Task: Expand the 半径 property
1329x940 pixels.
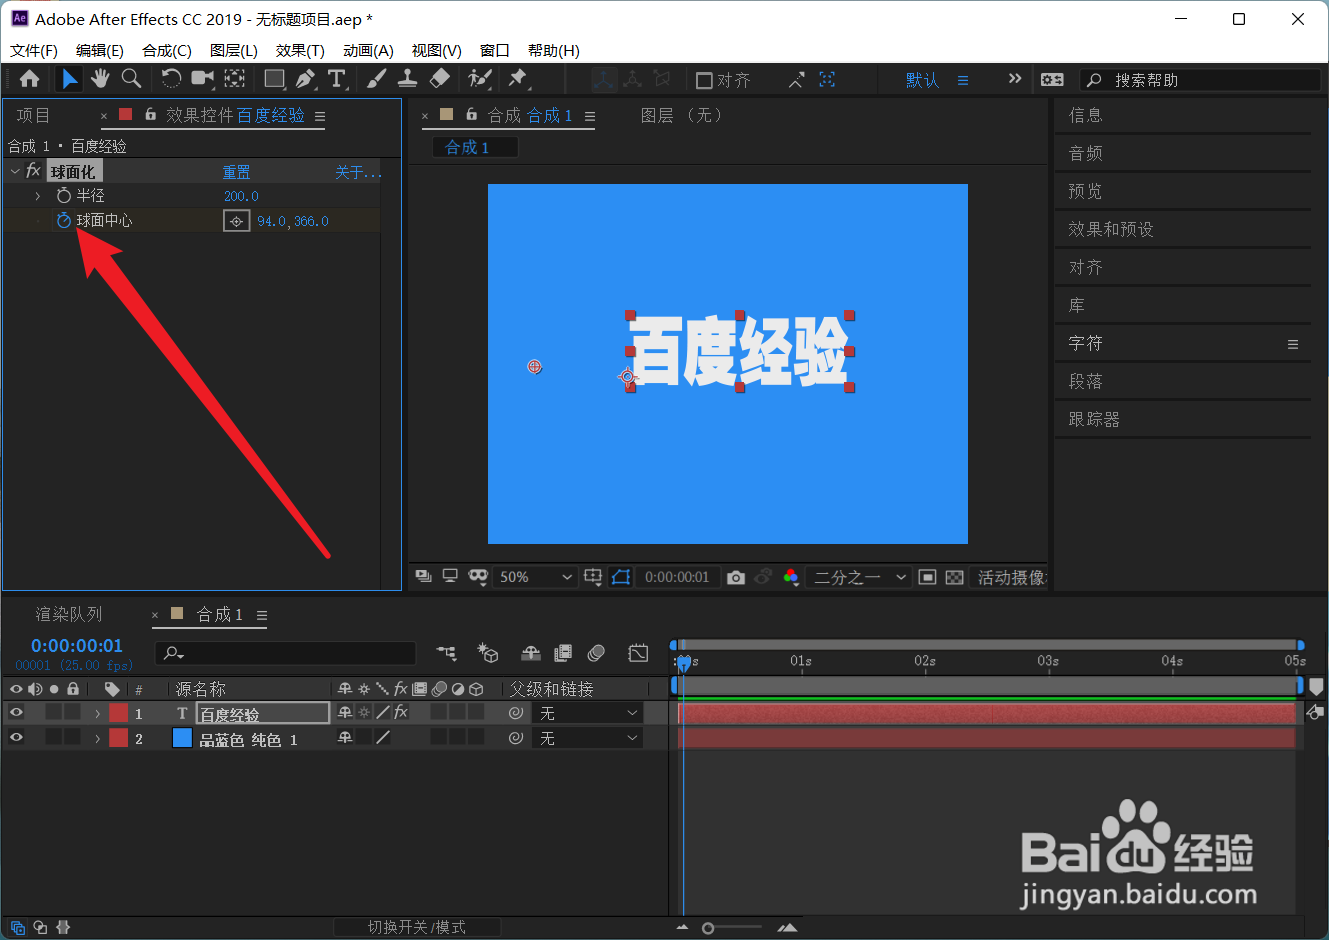Action: [x=38, y=196]
